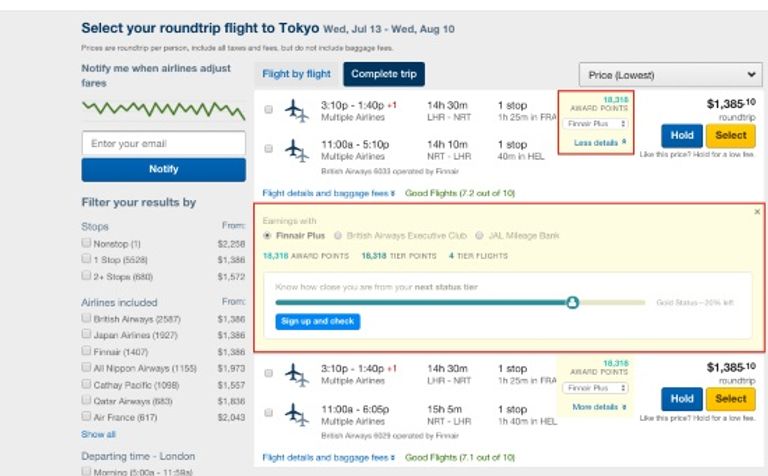The width and height of the screenshot is (768, 476).
Task: Tick the Qatar Airways filter checkbox
Action: tap(87, 400)
